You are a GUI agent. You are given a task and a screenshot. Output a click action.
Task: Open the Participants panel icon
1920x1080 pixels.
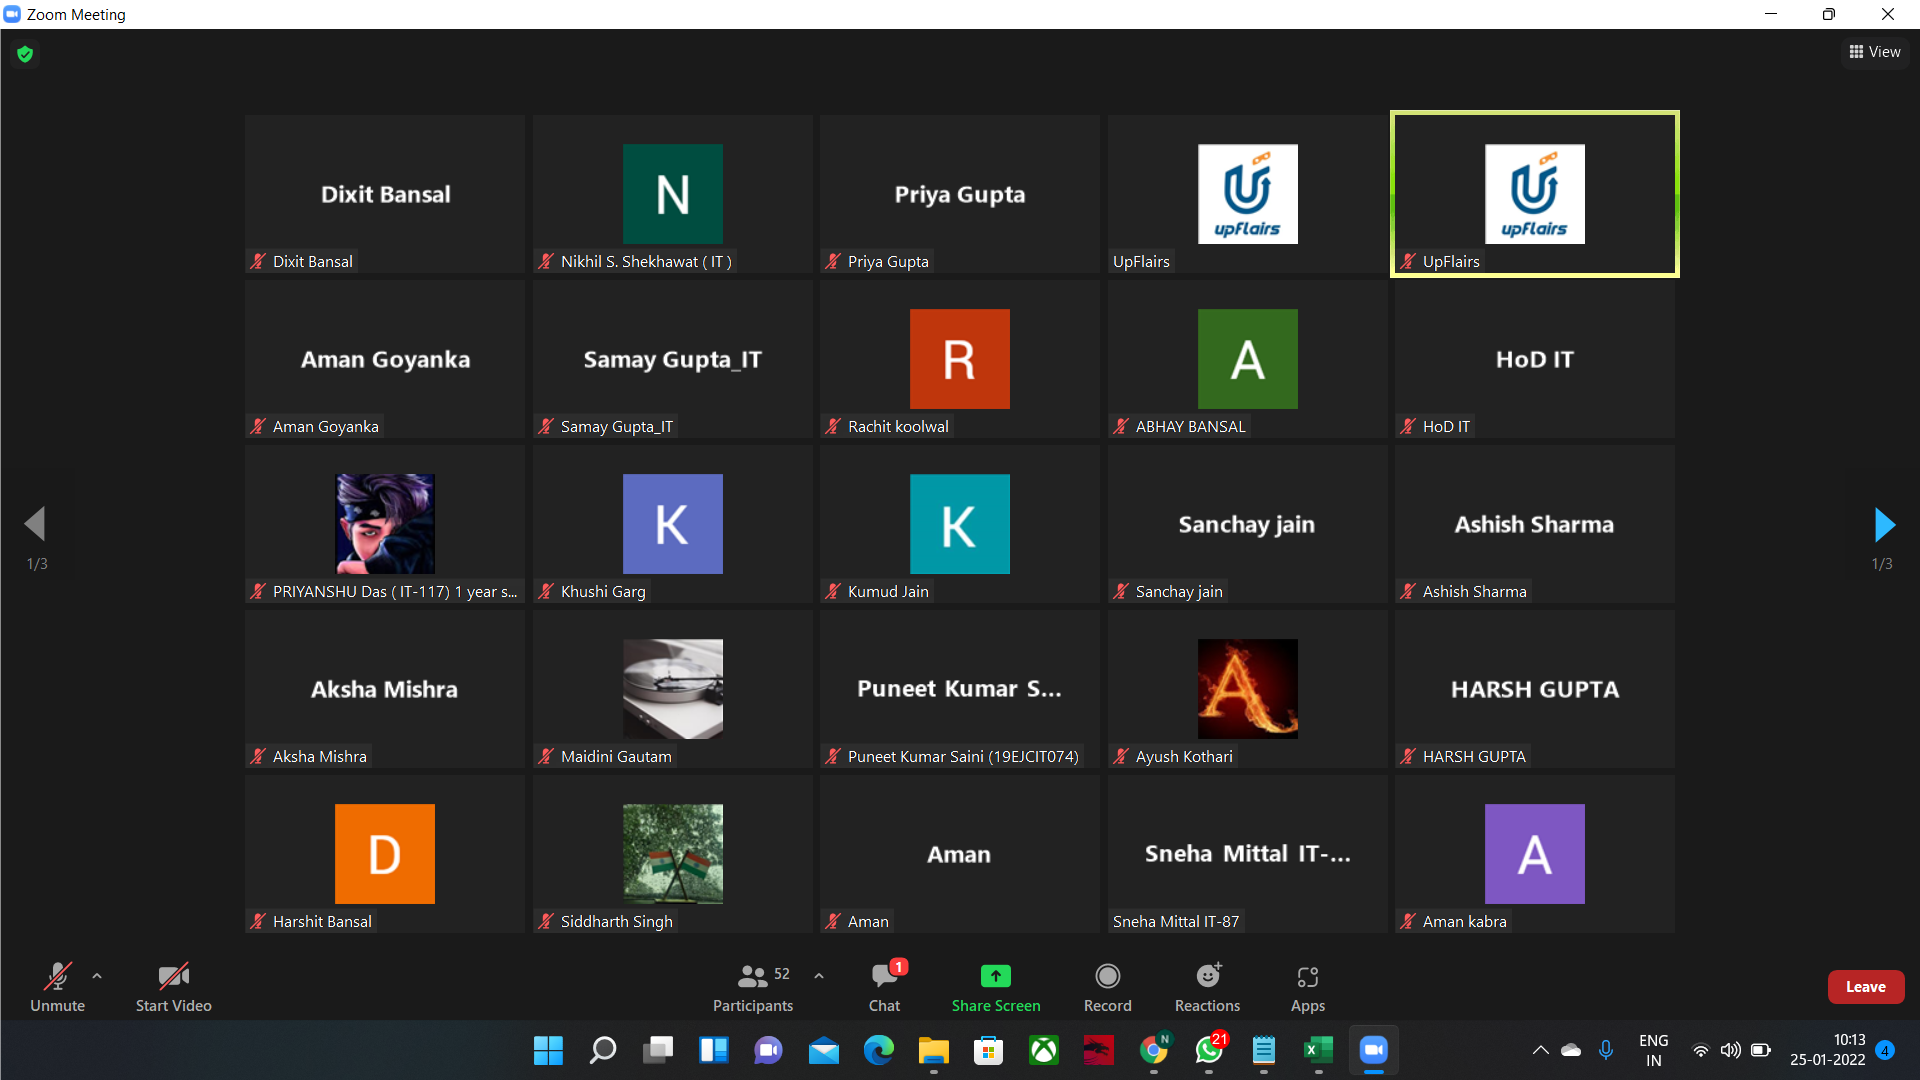(x=752, y=976)
